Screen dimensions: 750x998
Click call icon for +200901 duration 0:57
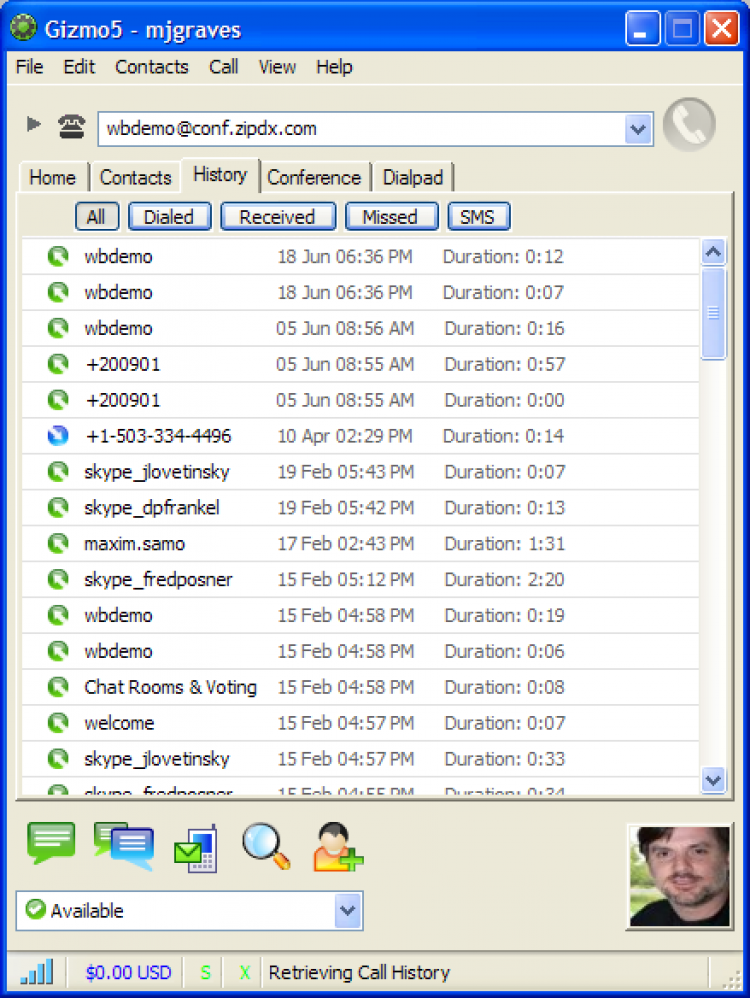pyautogui.click(x=58, y=364)
